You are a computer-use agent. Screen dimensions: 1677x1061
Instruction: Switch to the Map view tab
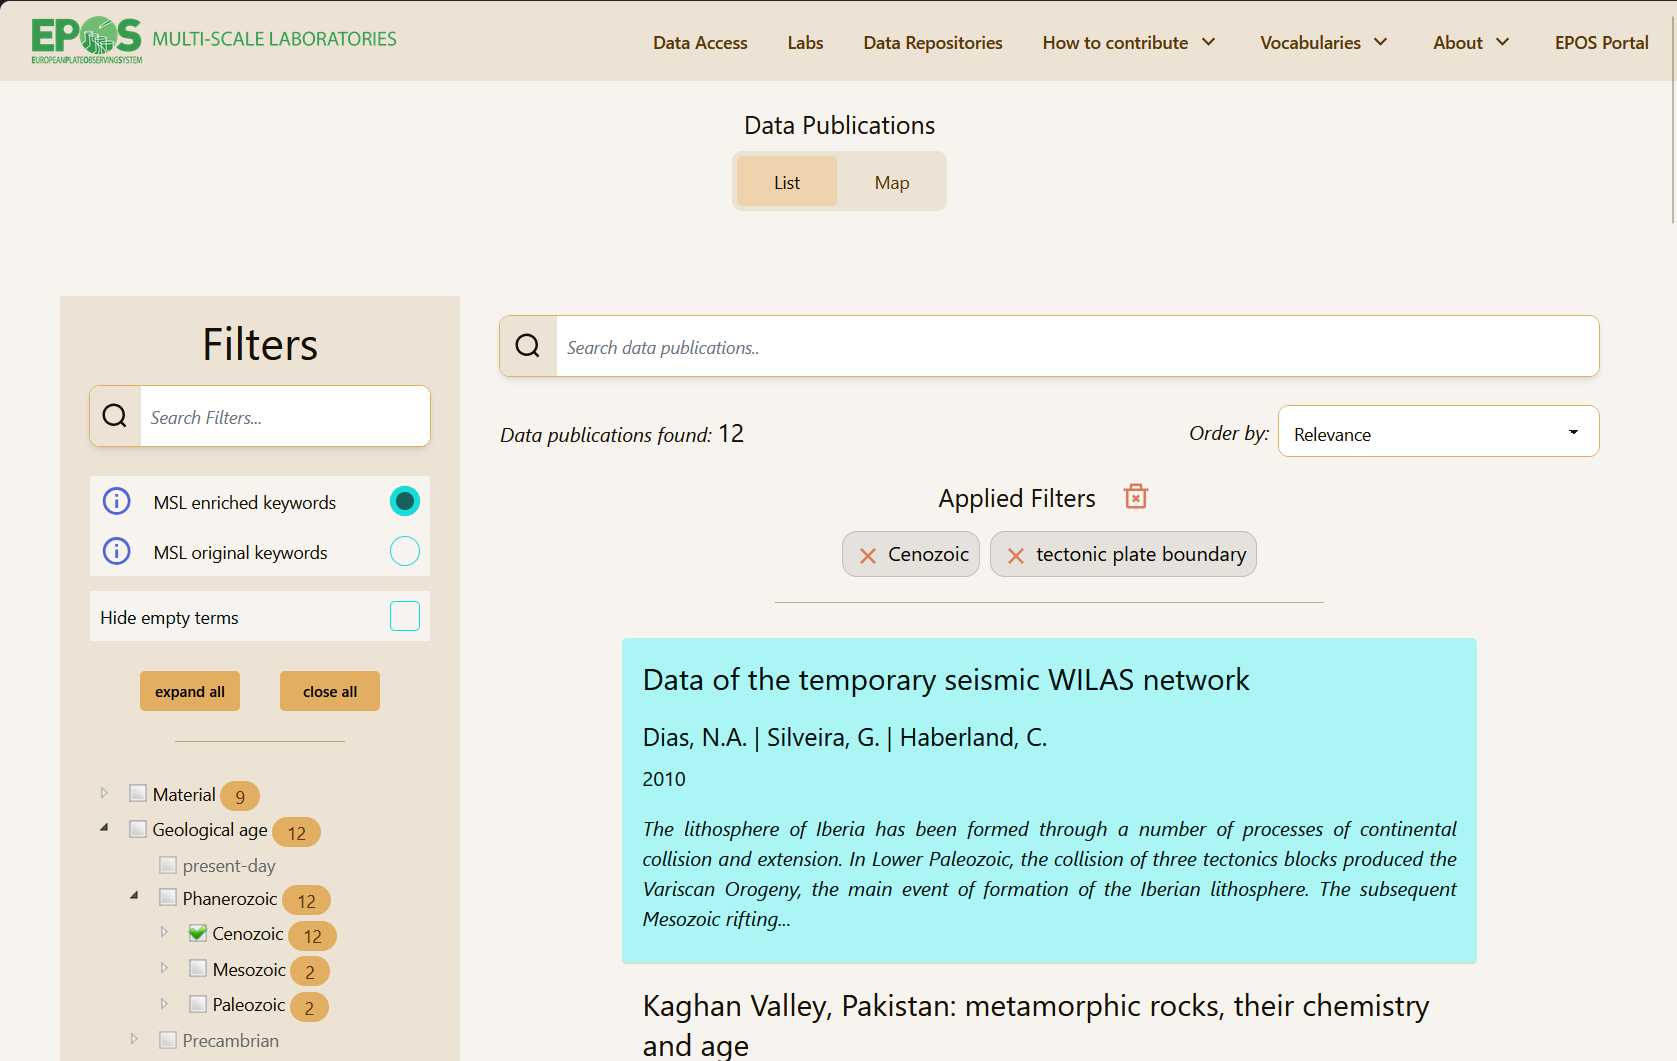point(892,182)
